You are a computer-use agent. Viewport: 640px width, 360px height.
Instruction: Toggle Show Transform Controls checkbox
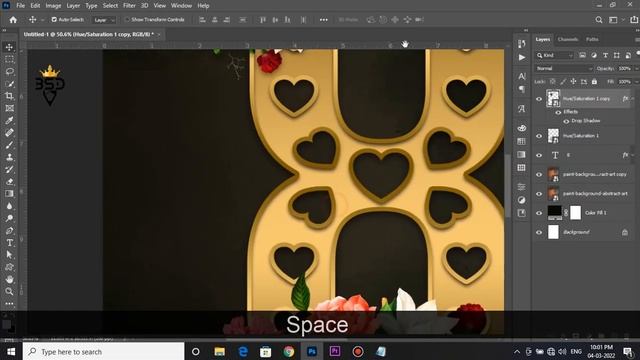127,20
